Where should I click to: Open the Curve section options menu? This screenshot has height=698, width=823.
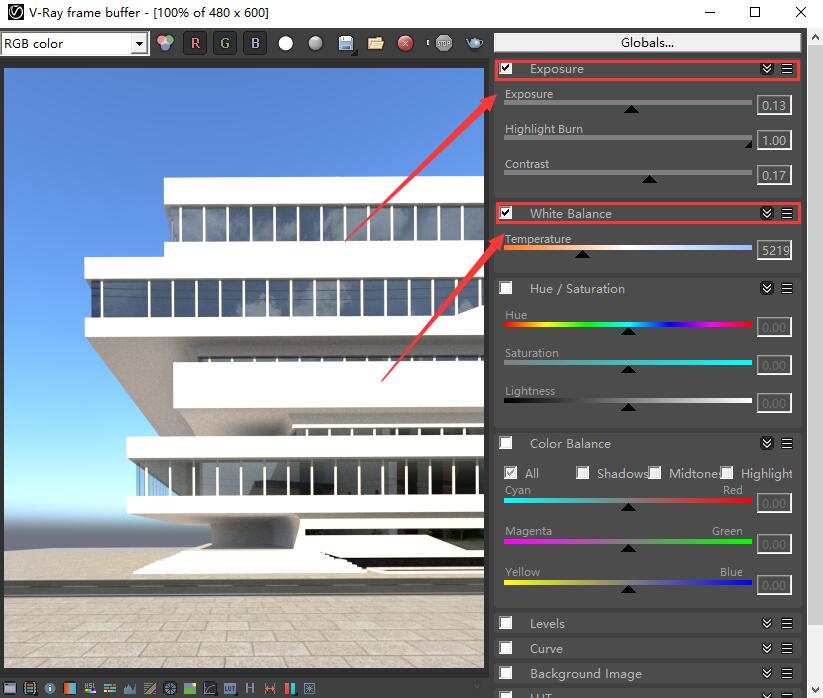point(787,648)
